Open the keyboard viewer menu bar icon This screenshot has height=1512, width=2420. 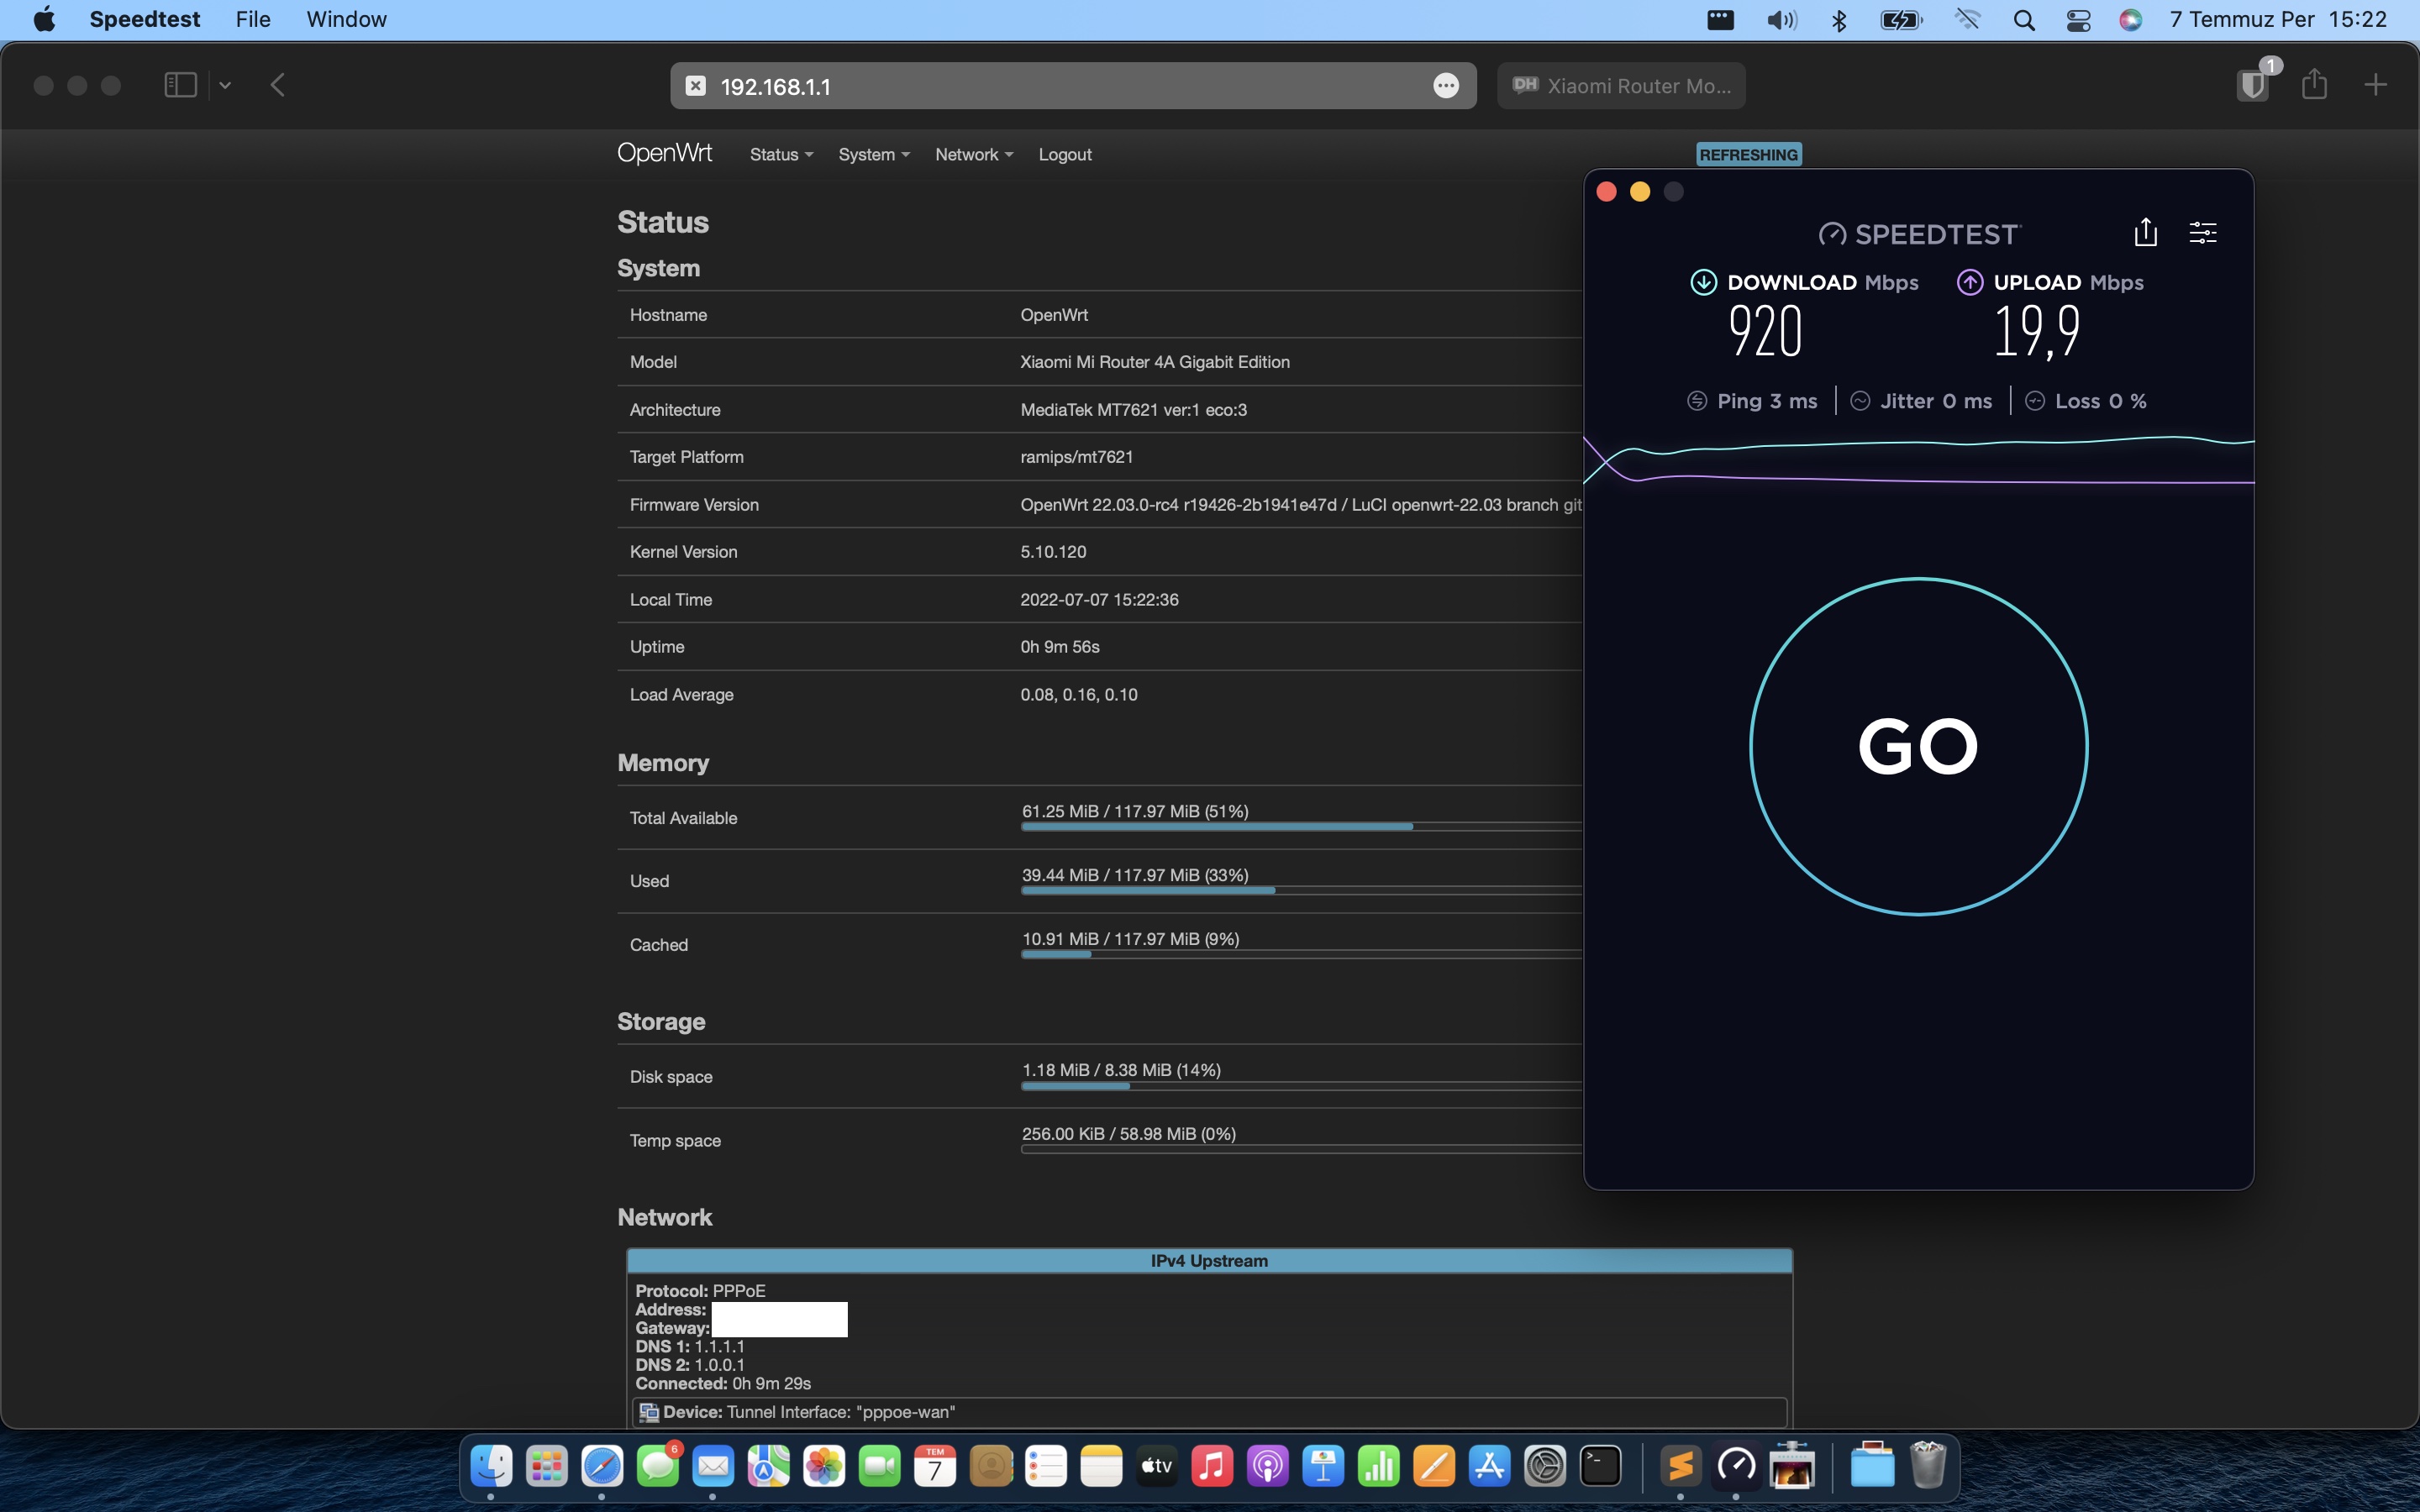(1720, 20)
